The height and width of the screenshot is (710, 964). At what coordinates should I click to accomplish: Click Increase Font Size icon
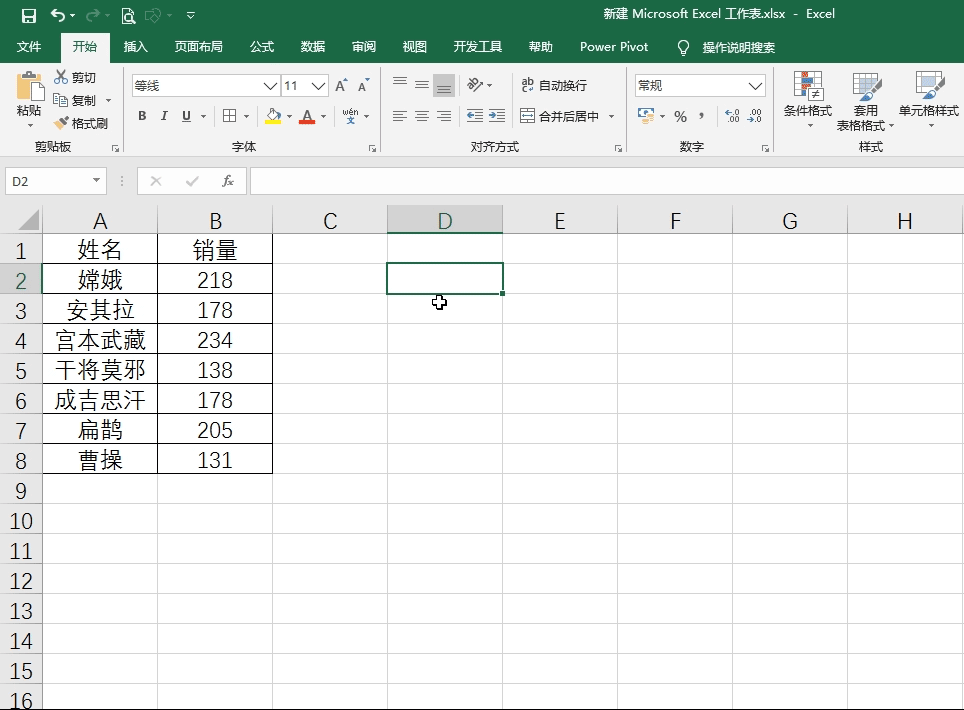point(341,85)
